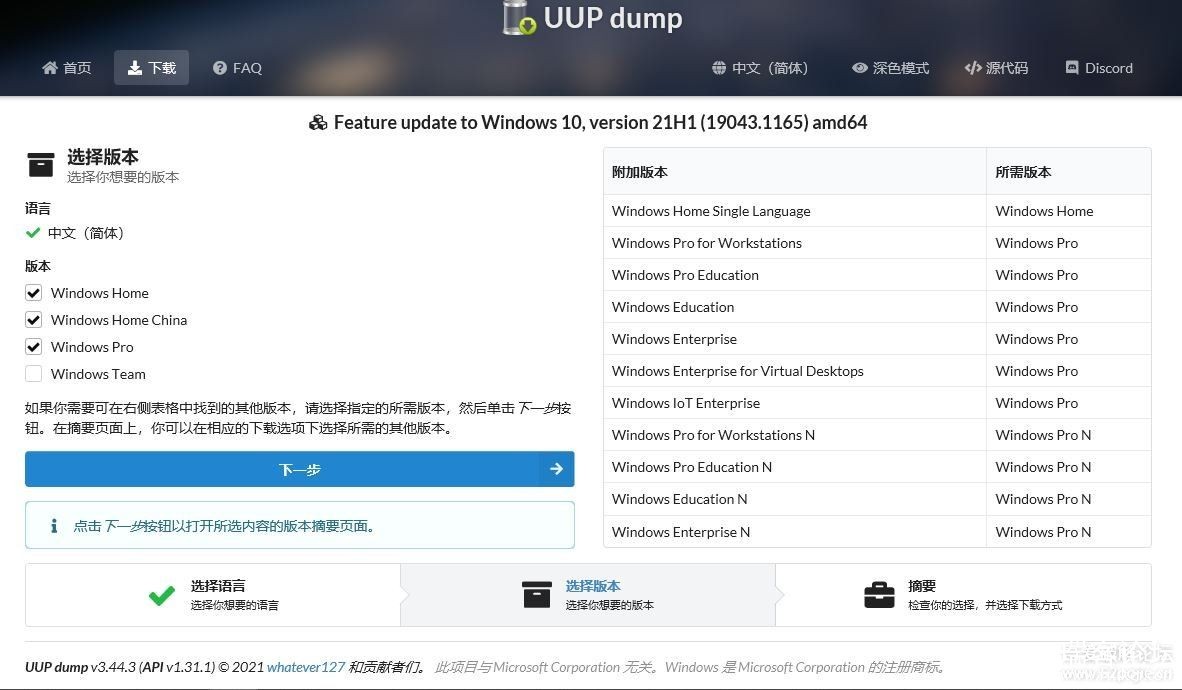Image resolution: width=1182 pixels, height=690 pixels.
Task: Click the 选择语言 step
Action: coord(213,595)
